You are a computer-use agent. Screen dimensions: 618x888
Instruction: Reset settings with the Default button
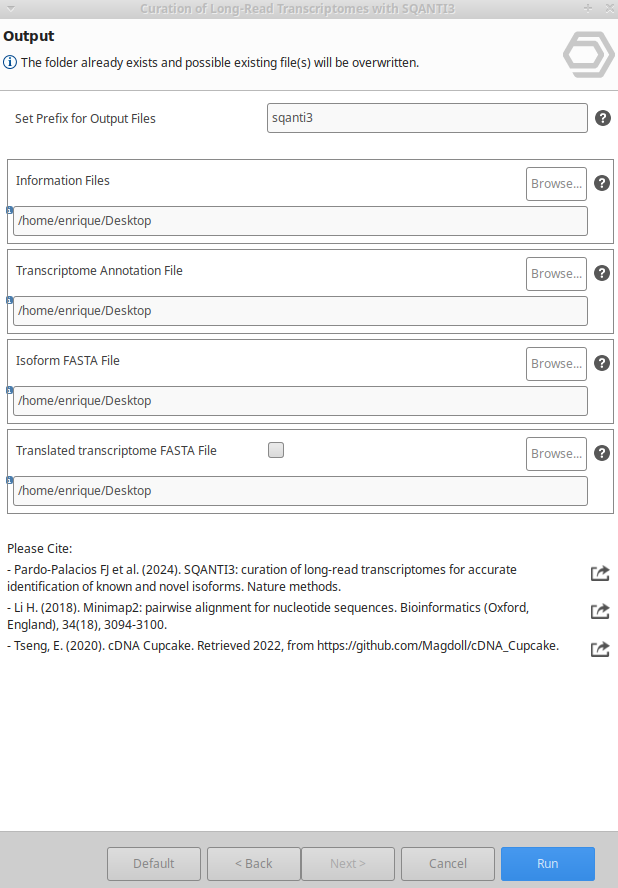pyautogui.click(x=154, y=864)
